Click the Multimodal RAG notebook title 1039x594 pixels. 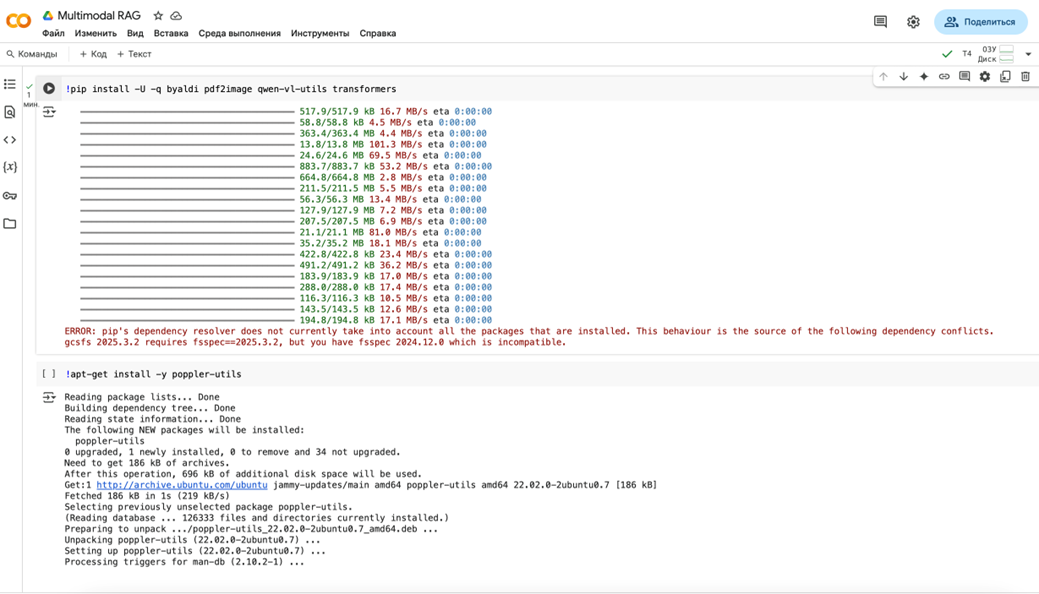click(99, 15)
